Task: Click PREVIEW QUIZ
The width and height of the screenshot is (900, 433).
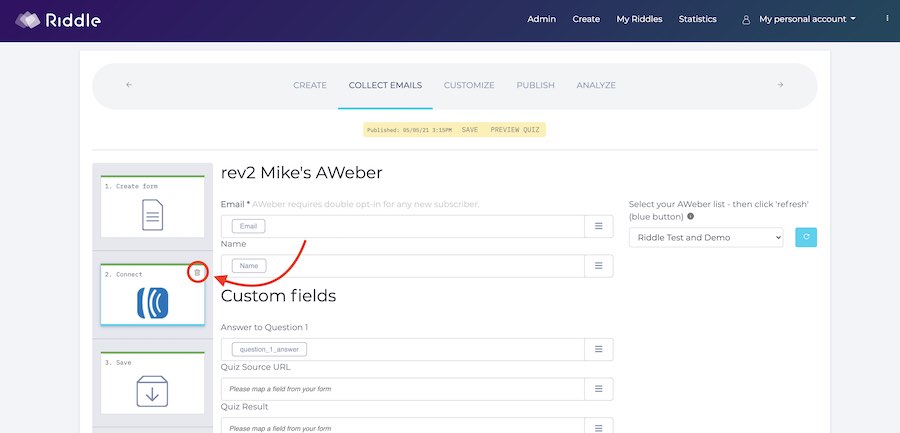Action: tap(515, 130)
